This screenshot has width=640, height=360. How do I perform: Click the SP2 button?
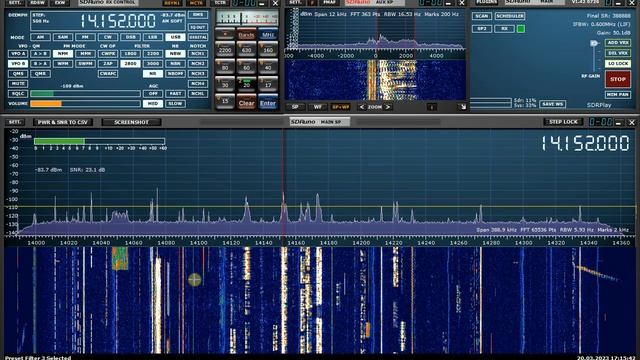[x=482, y=29]
